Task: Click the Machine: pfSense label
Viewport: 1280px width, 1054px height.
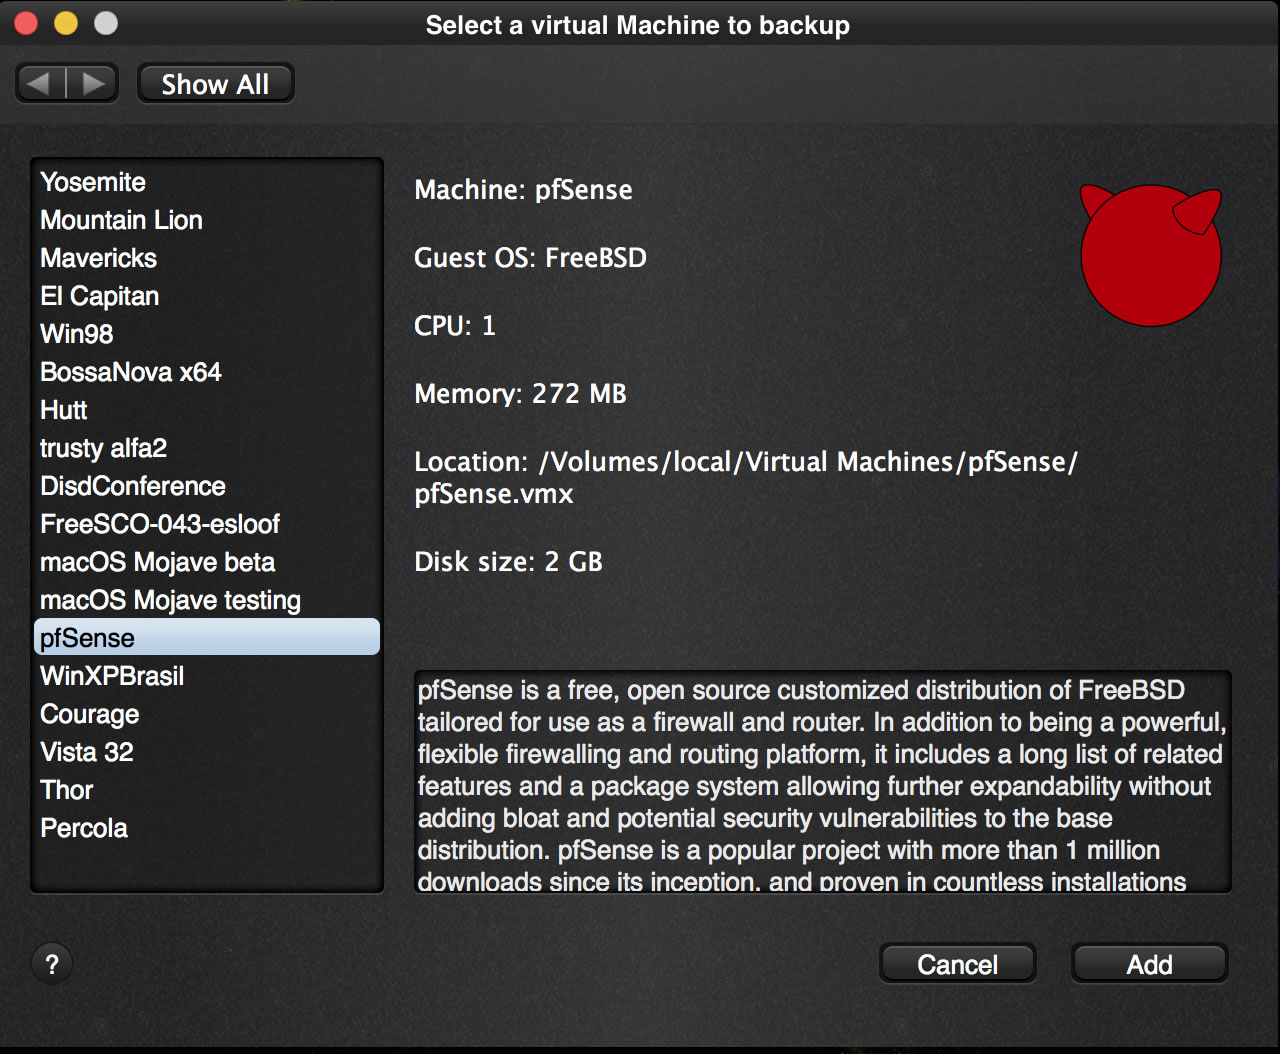Action: pos(523,190)
